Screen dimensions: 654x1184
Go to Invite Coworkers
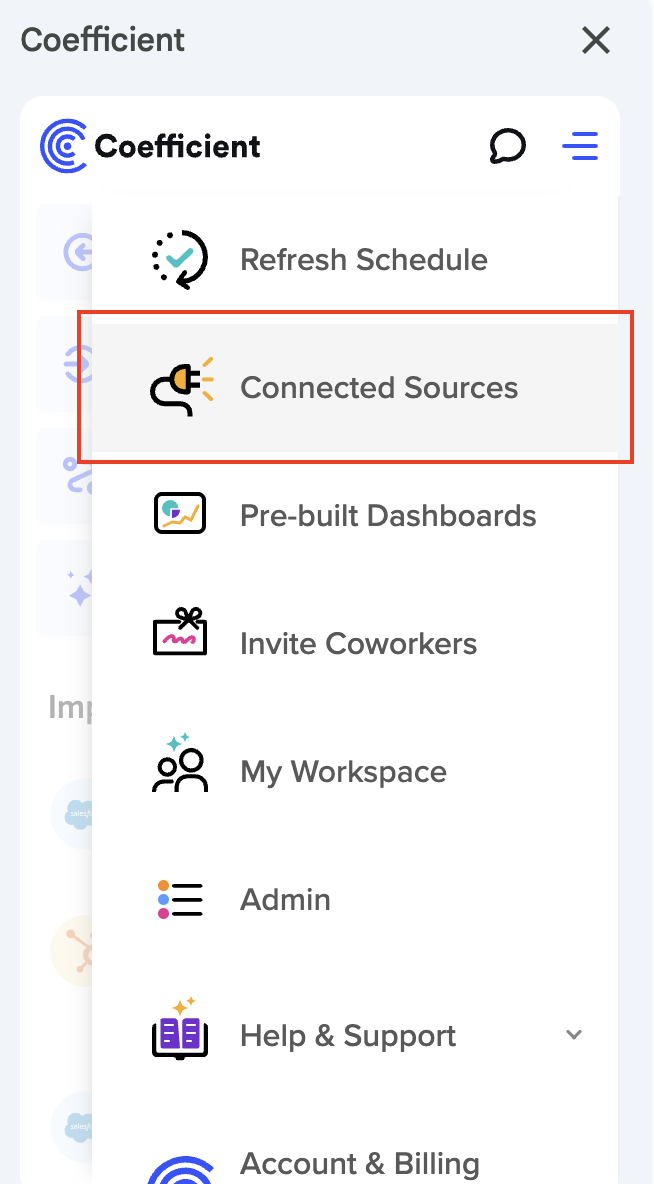(x=358, y=643)
